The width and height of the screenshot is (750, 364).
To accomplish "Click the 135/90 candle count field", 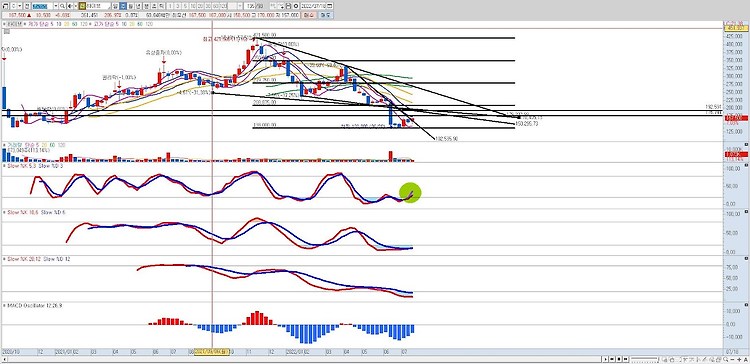I will [x=254, y=6].
